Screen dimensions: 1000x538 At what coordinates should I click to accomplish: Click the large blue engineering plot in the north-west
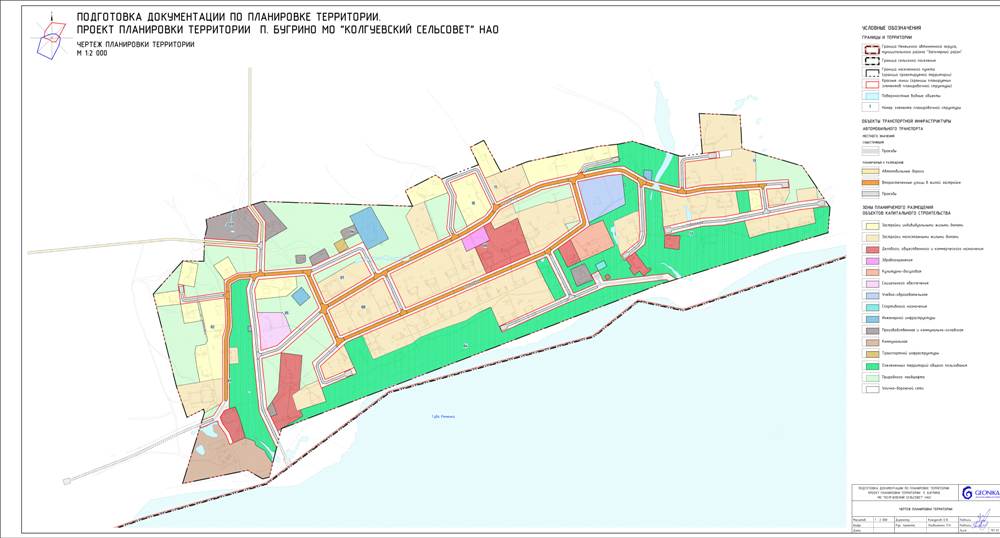pos(369,227)
